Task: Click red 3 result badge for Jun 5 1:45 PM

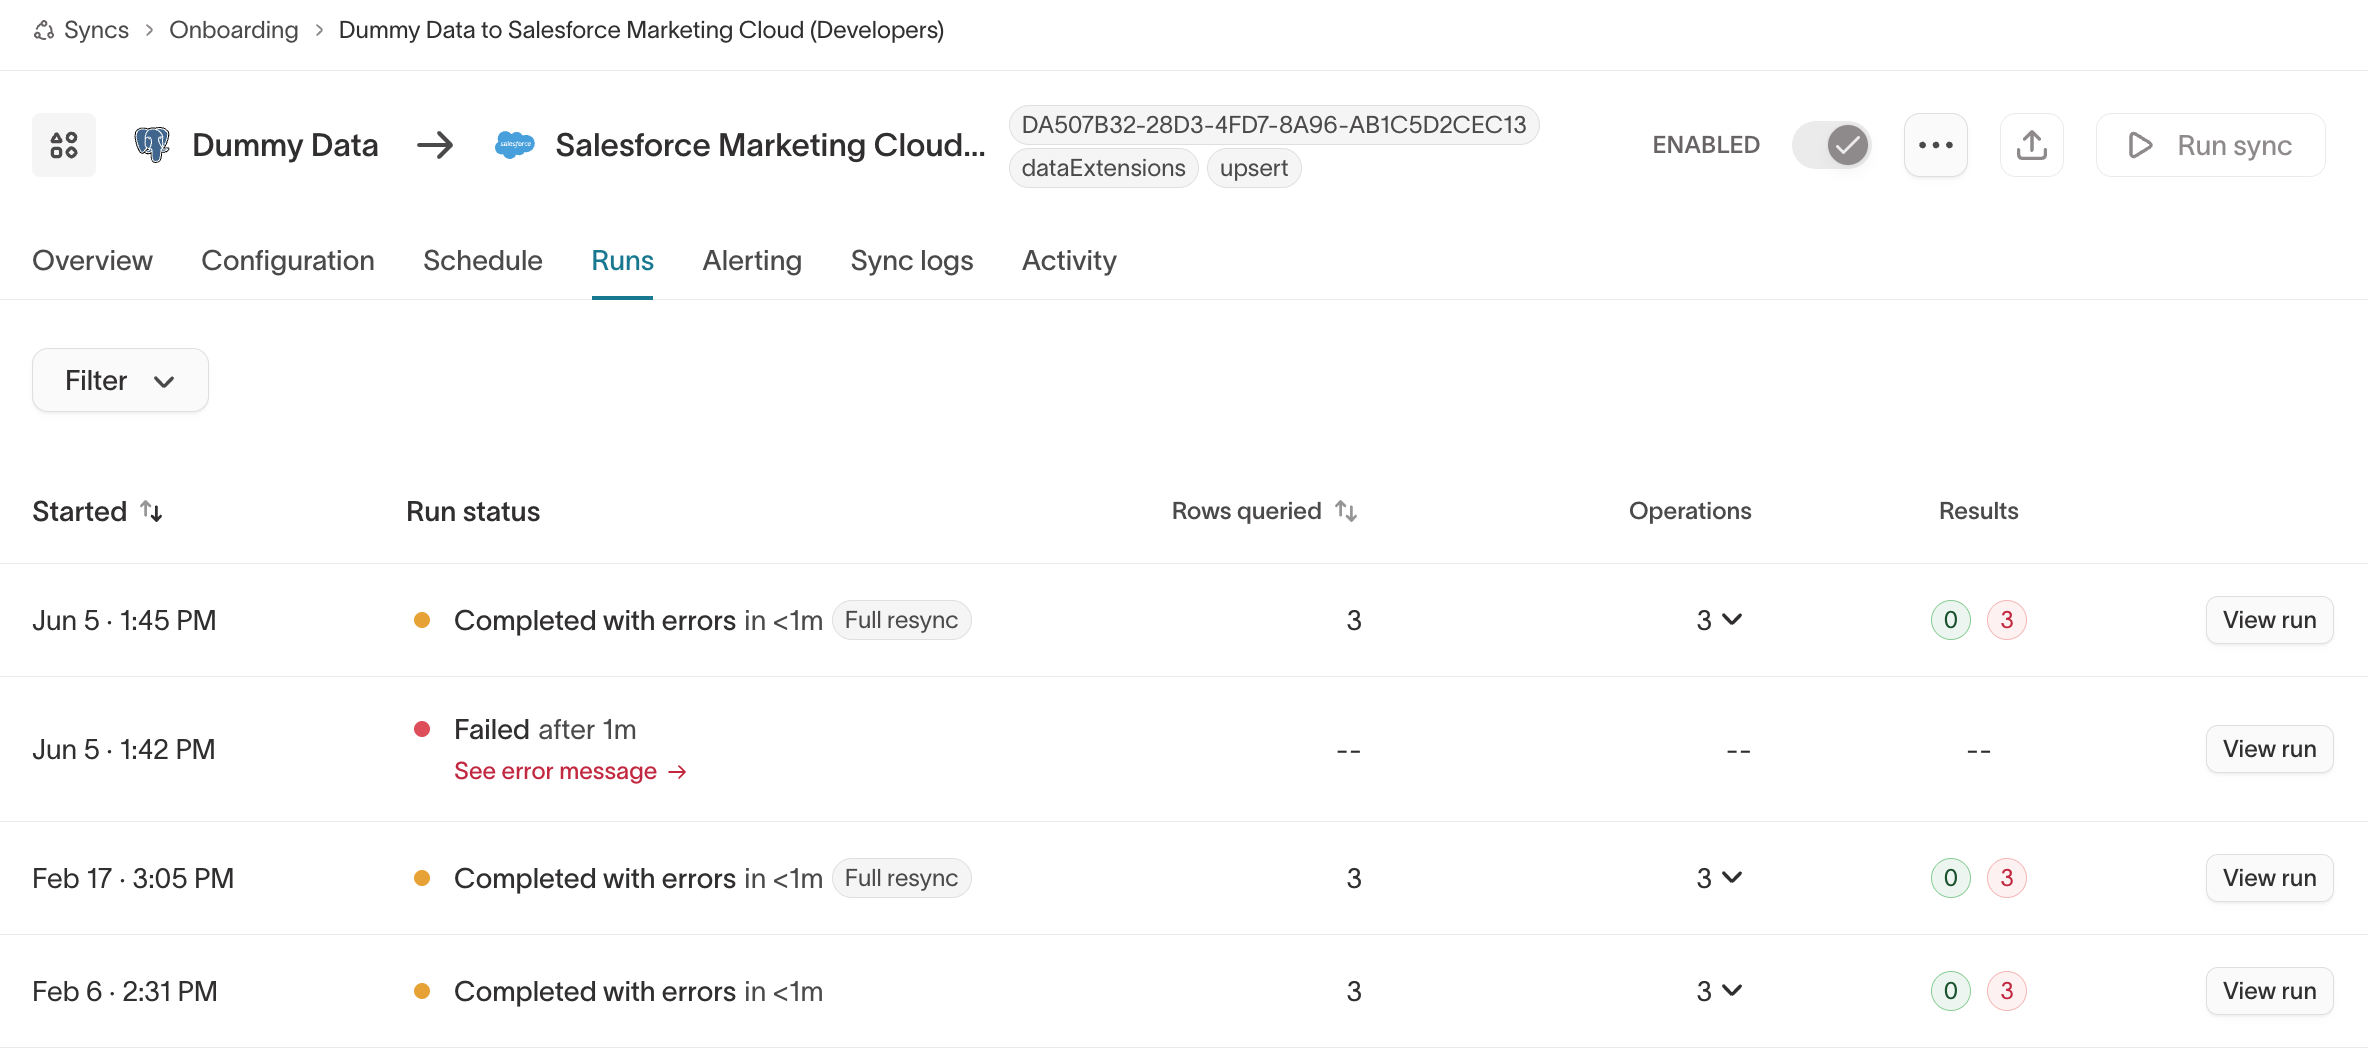Action: click(x=2007, y=620)
